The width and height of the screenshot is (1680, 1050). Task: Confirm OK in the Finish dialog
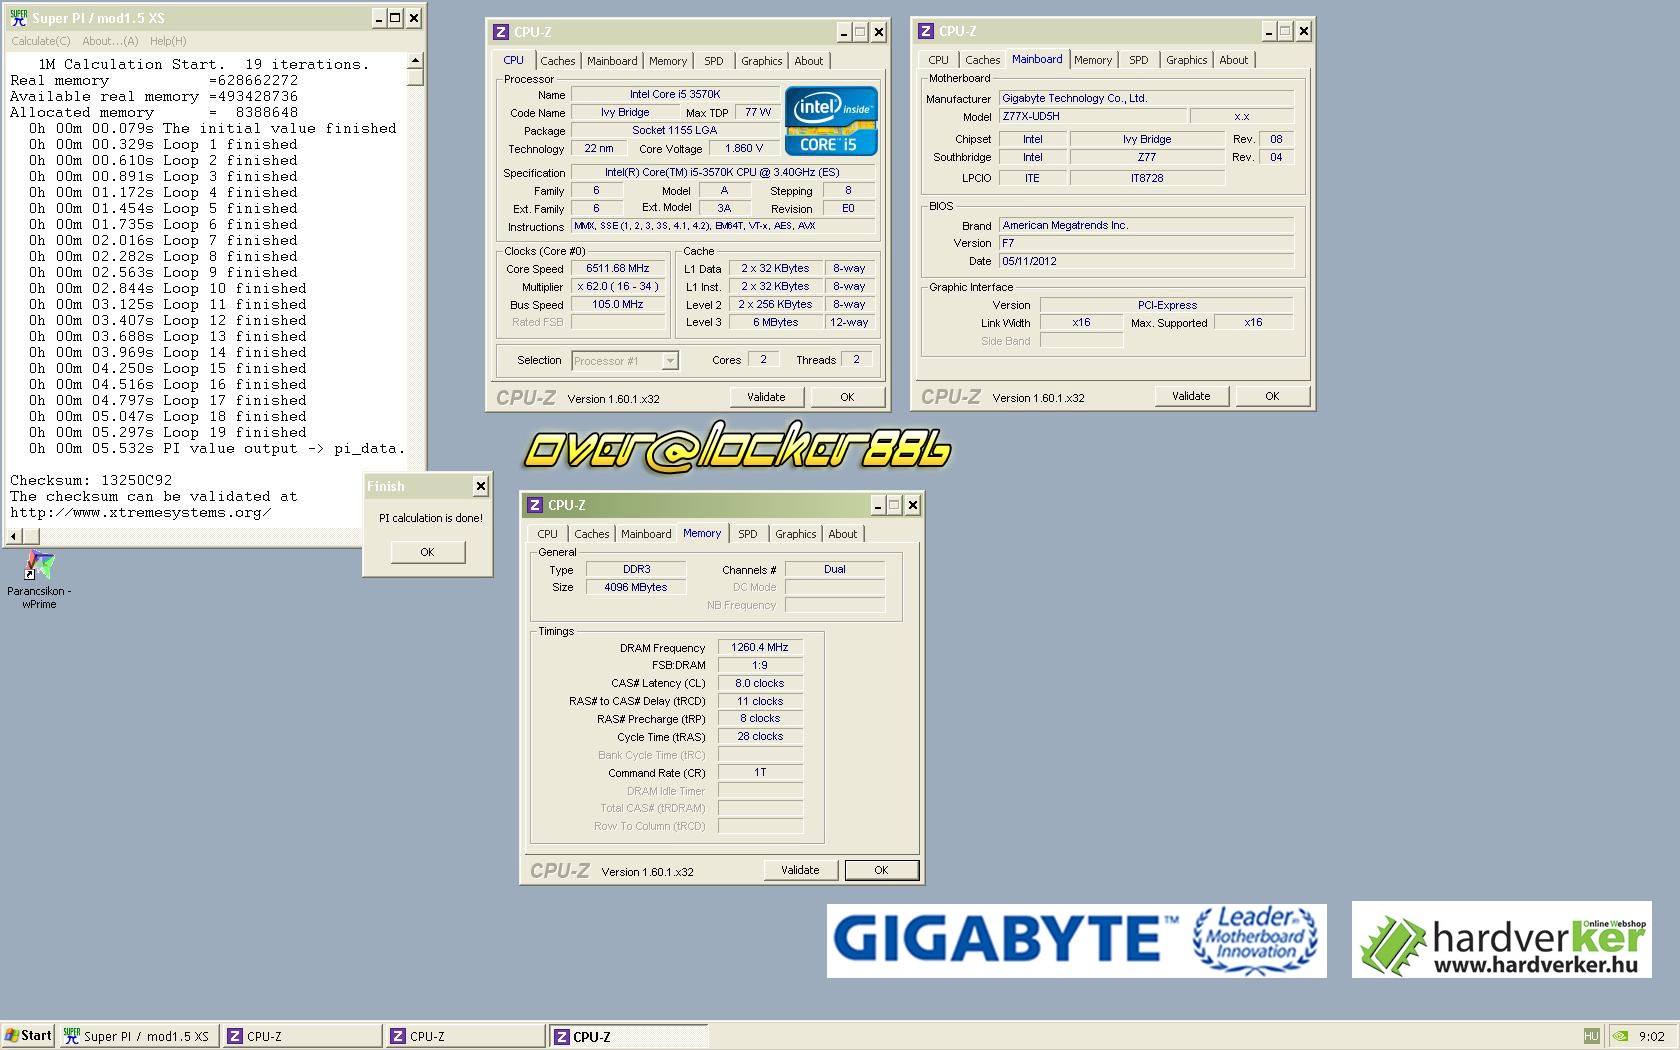pyautogui.click(x=428, y=552)
